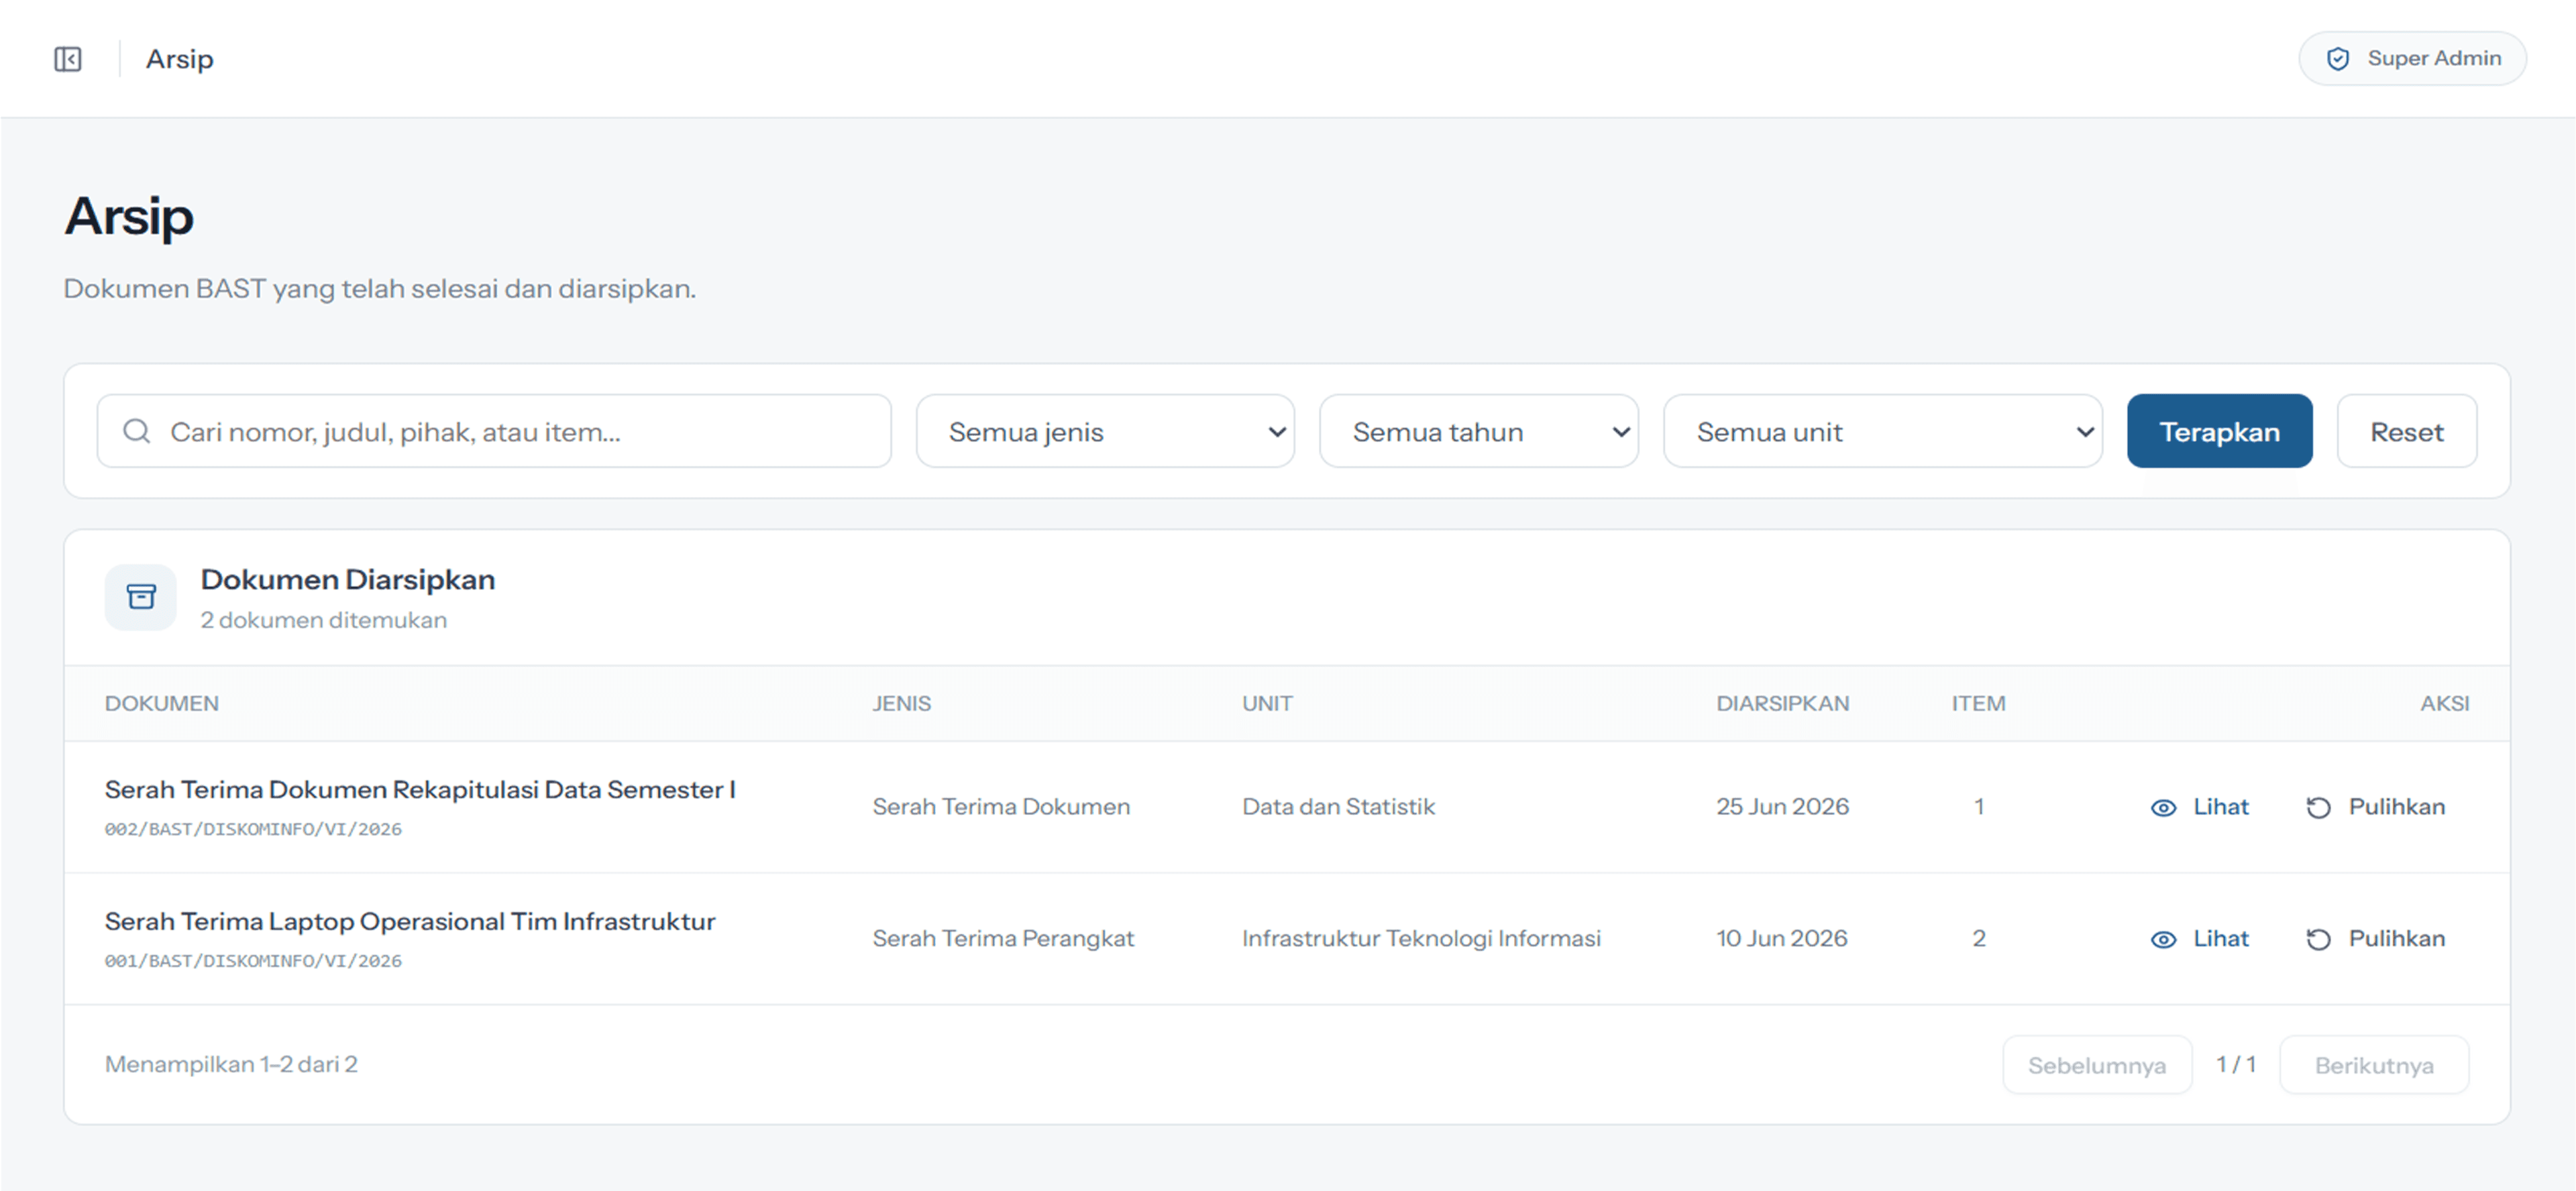2576x1191 pixels.
Task: Click document number 002/BAST/DISKOMINFO/VI/2026
Action: click(253, 829)
